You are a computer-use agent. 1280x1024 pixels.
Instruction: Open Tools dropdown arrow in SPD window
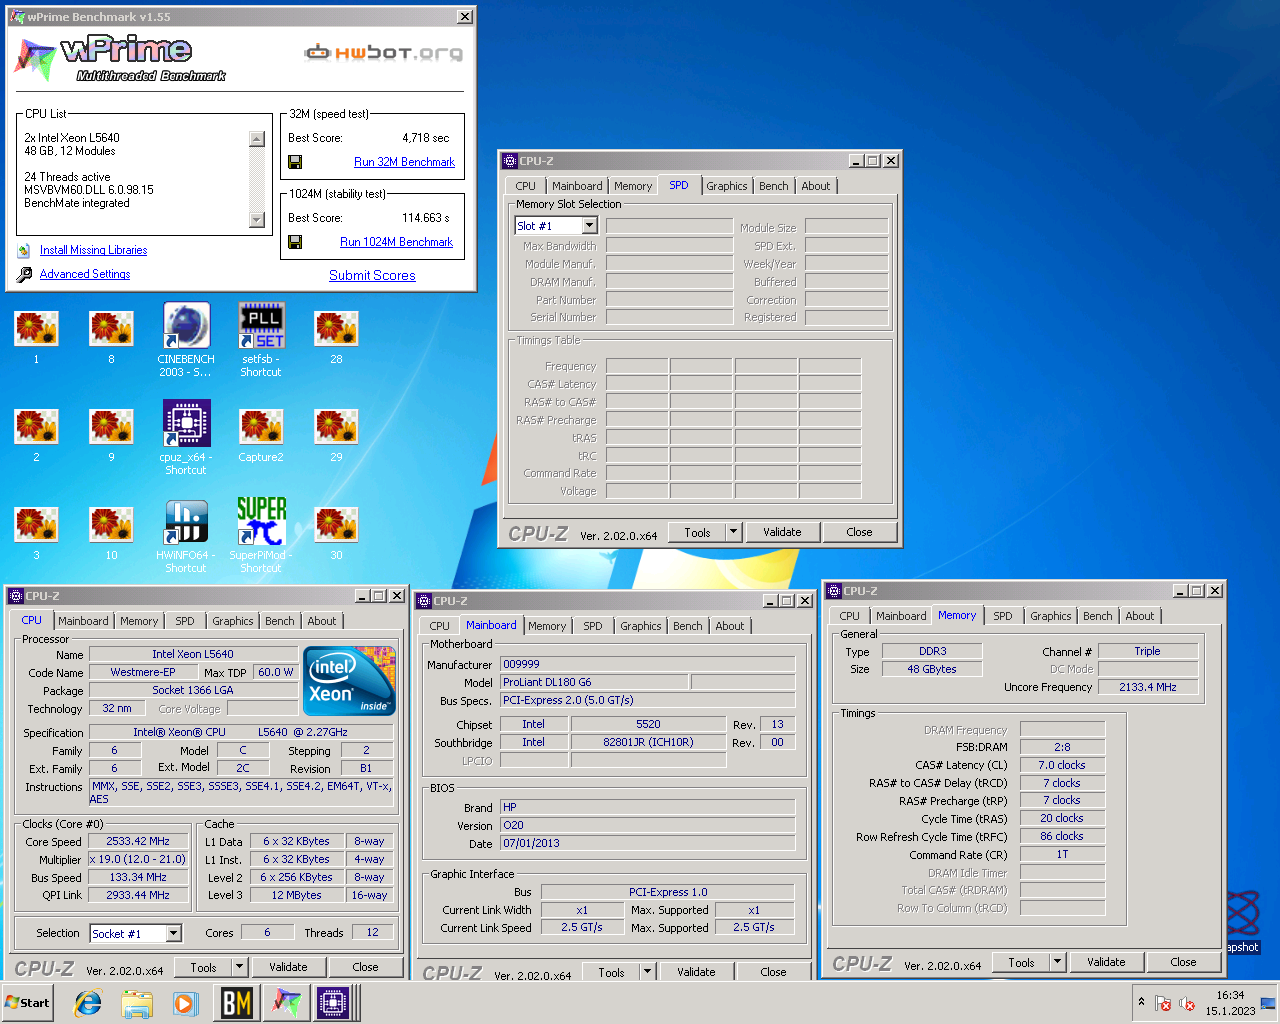[733, 532]
